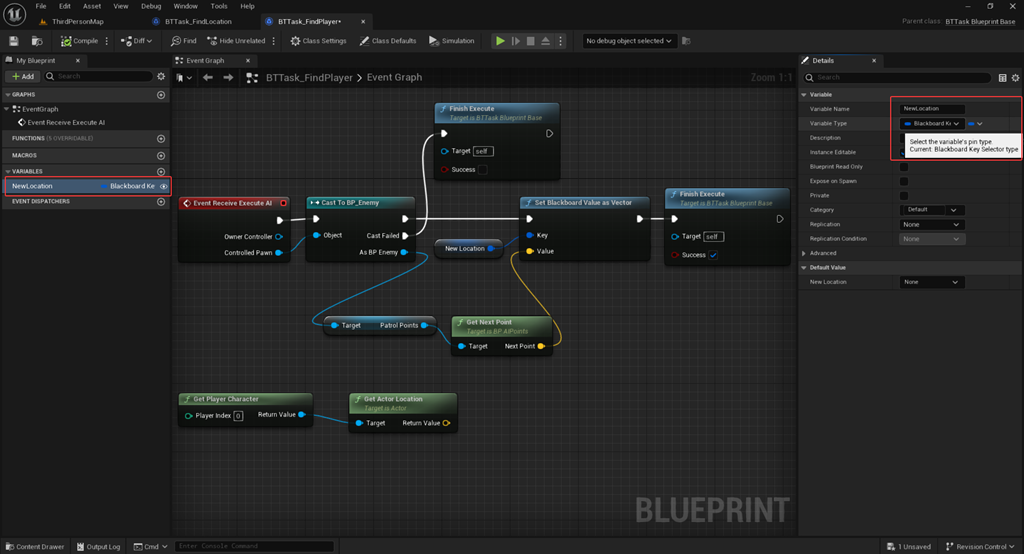
Task: Toggle Expose on Spawn checkbox
Action: (x=904, y=181)
